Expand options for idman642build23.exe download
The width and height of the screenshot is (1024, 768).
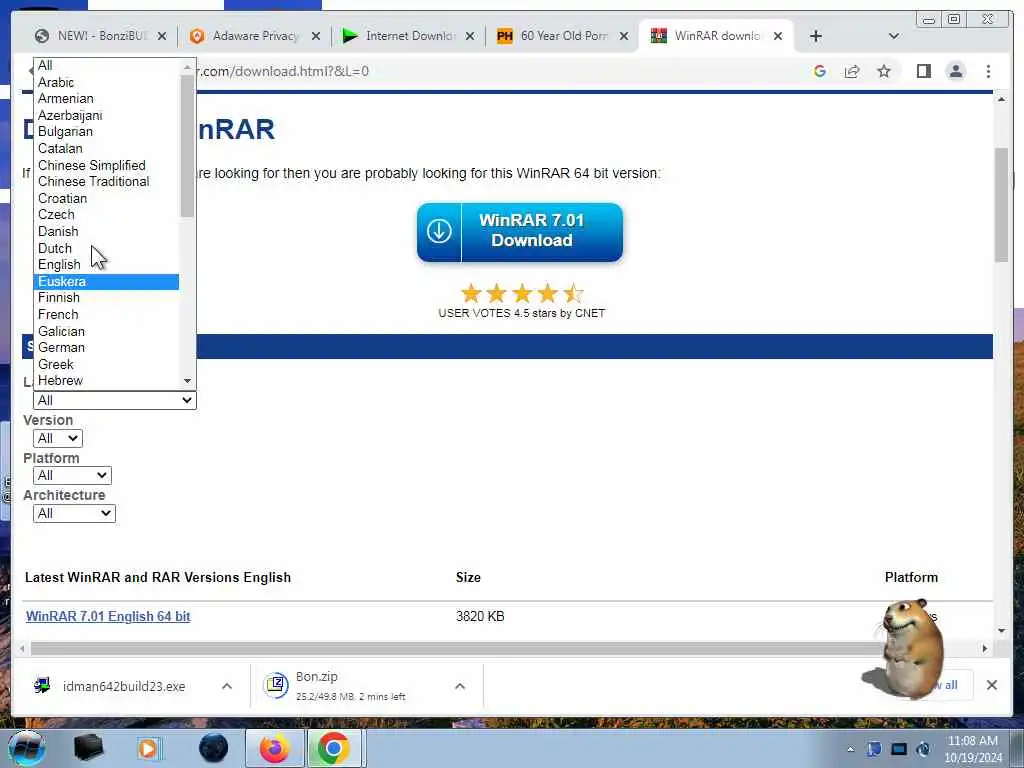tap(227, 686)
